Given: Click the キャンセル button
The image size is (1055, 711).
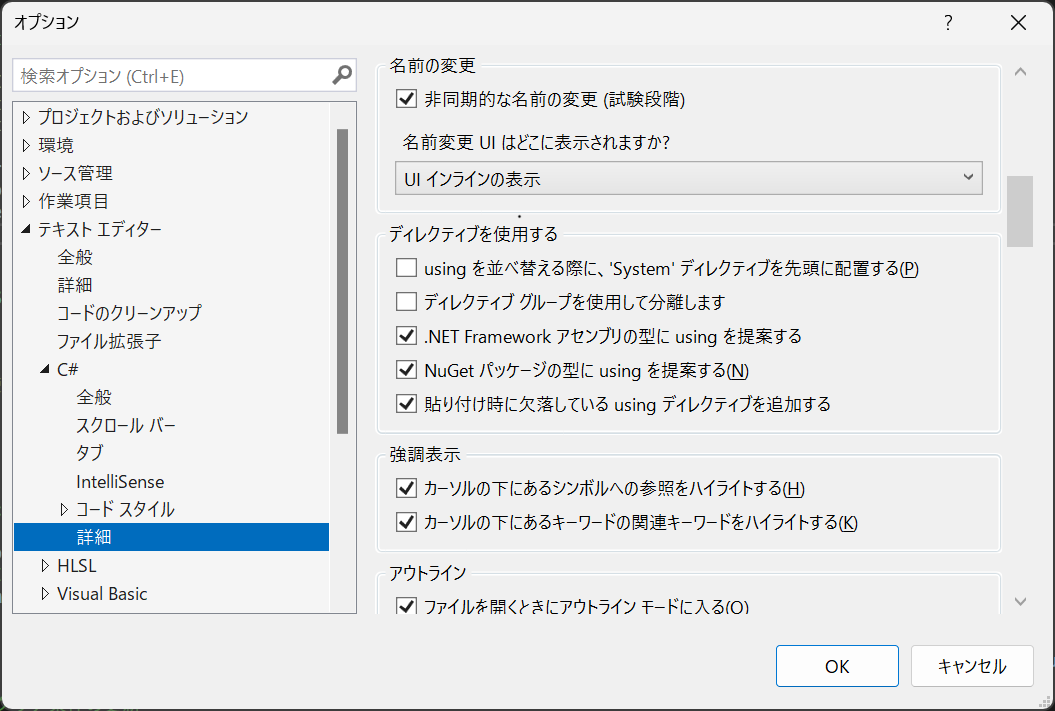Looking at the screenshot, I should (x=971, y=665).
